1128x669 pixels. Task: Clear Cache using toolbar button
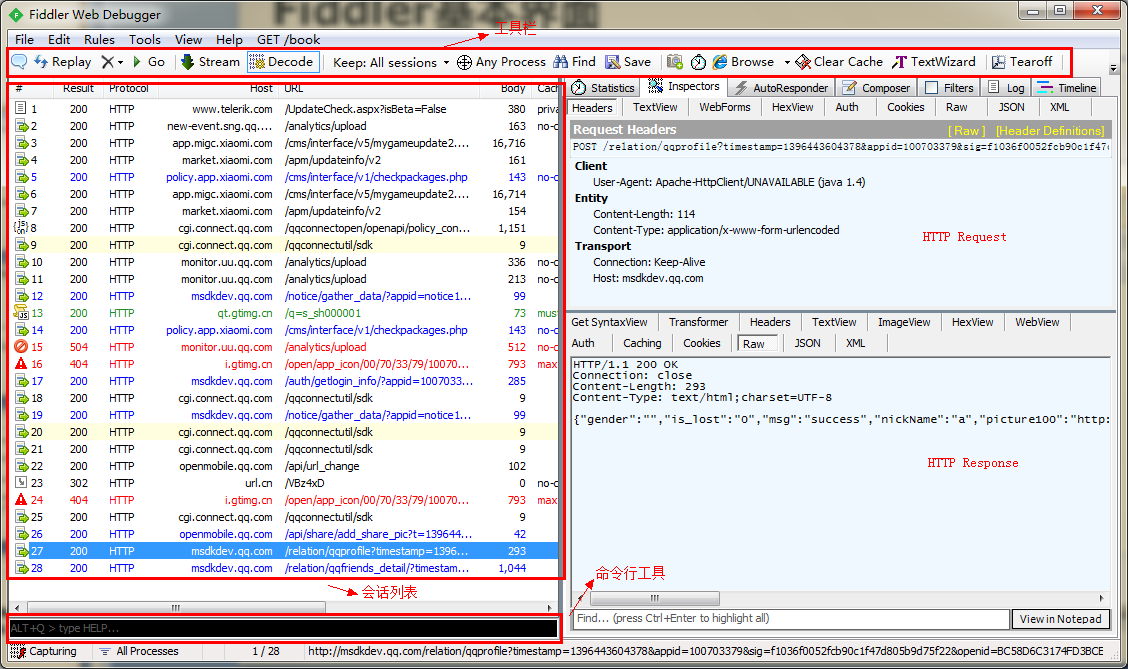839,62
